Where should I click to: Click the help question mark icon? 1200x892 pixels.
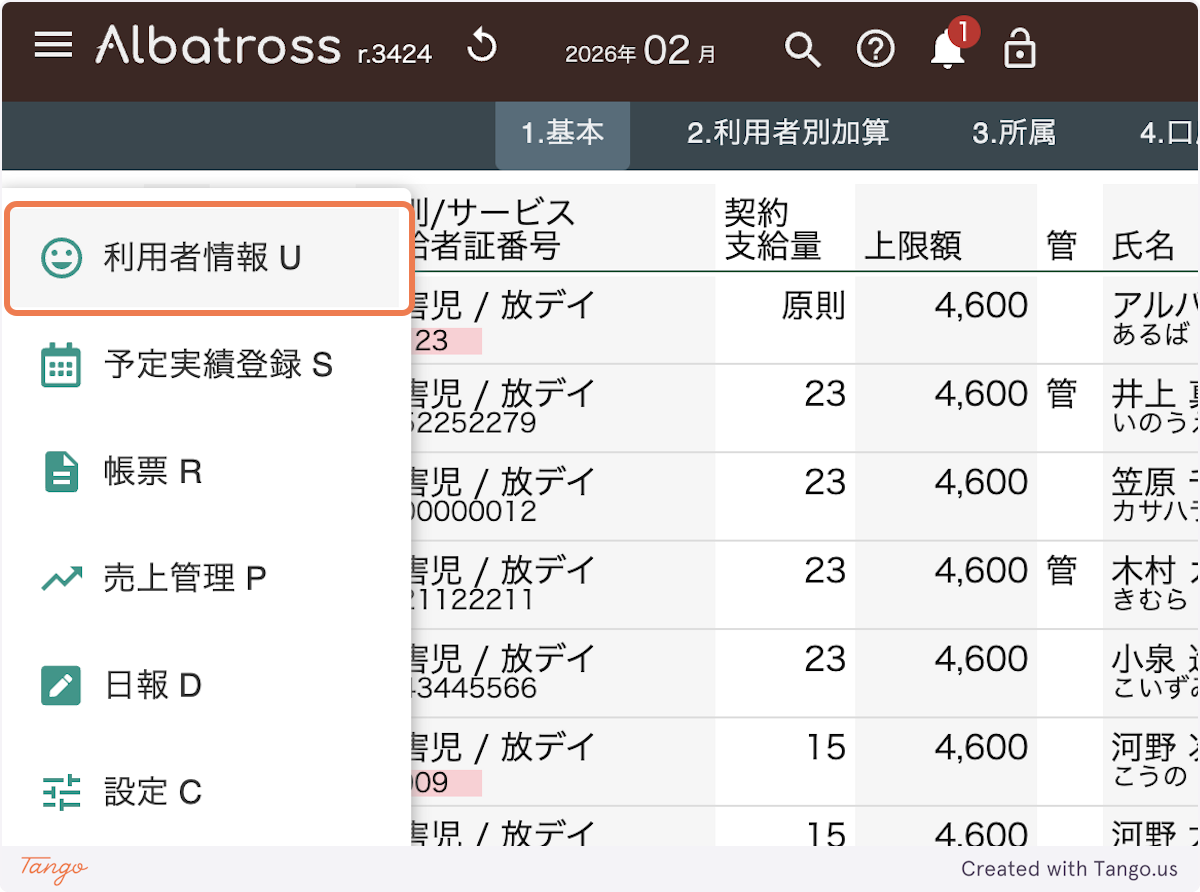pyautogui.click(x=875, y=48)
